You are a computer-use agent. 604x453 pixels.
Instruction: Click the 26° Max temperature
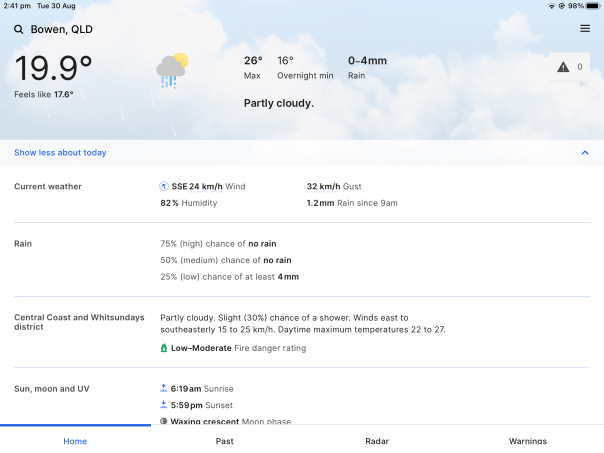click(x=253, y=61)
